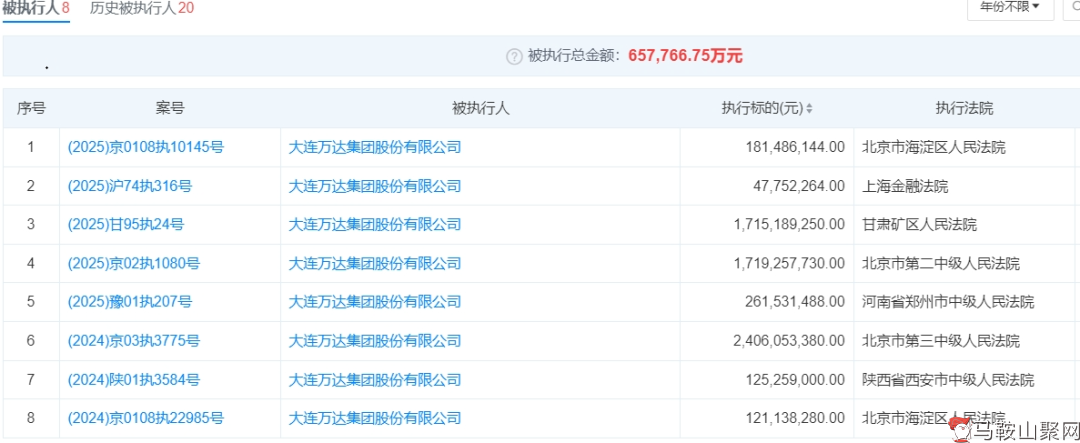
Task: Click court 北京市第三中级人民法院
Action: (941, 341)
